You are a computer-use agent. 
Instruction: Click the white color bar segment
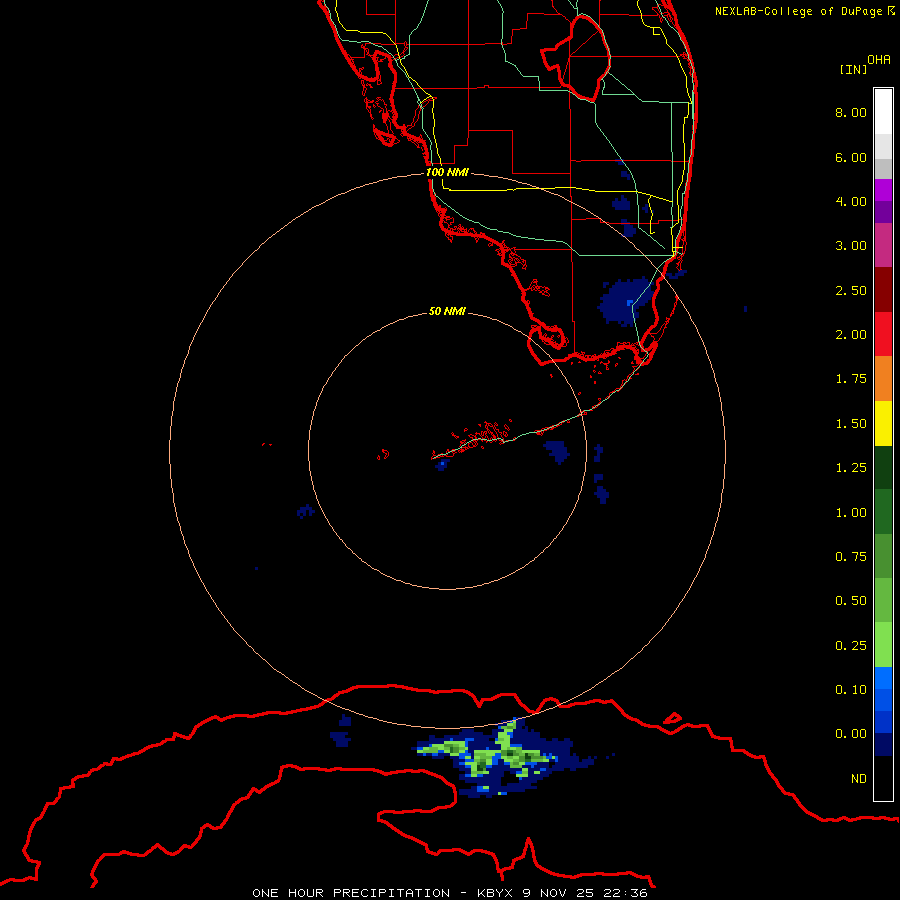[883, 111]
